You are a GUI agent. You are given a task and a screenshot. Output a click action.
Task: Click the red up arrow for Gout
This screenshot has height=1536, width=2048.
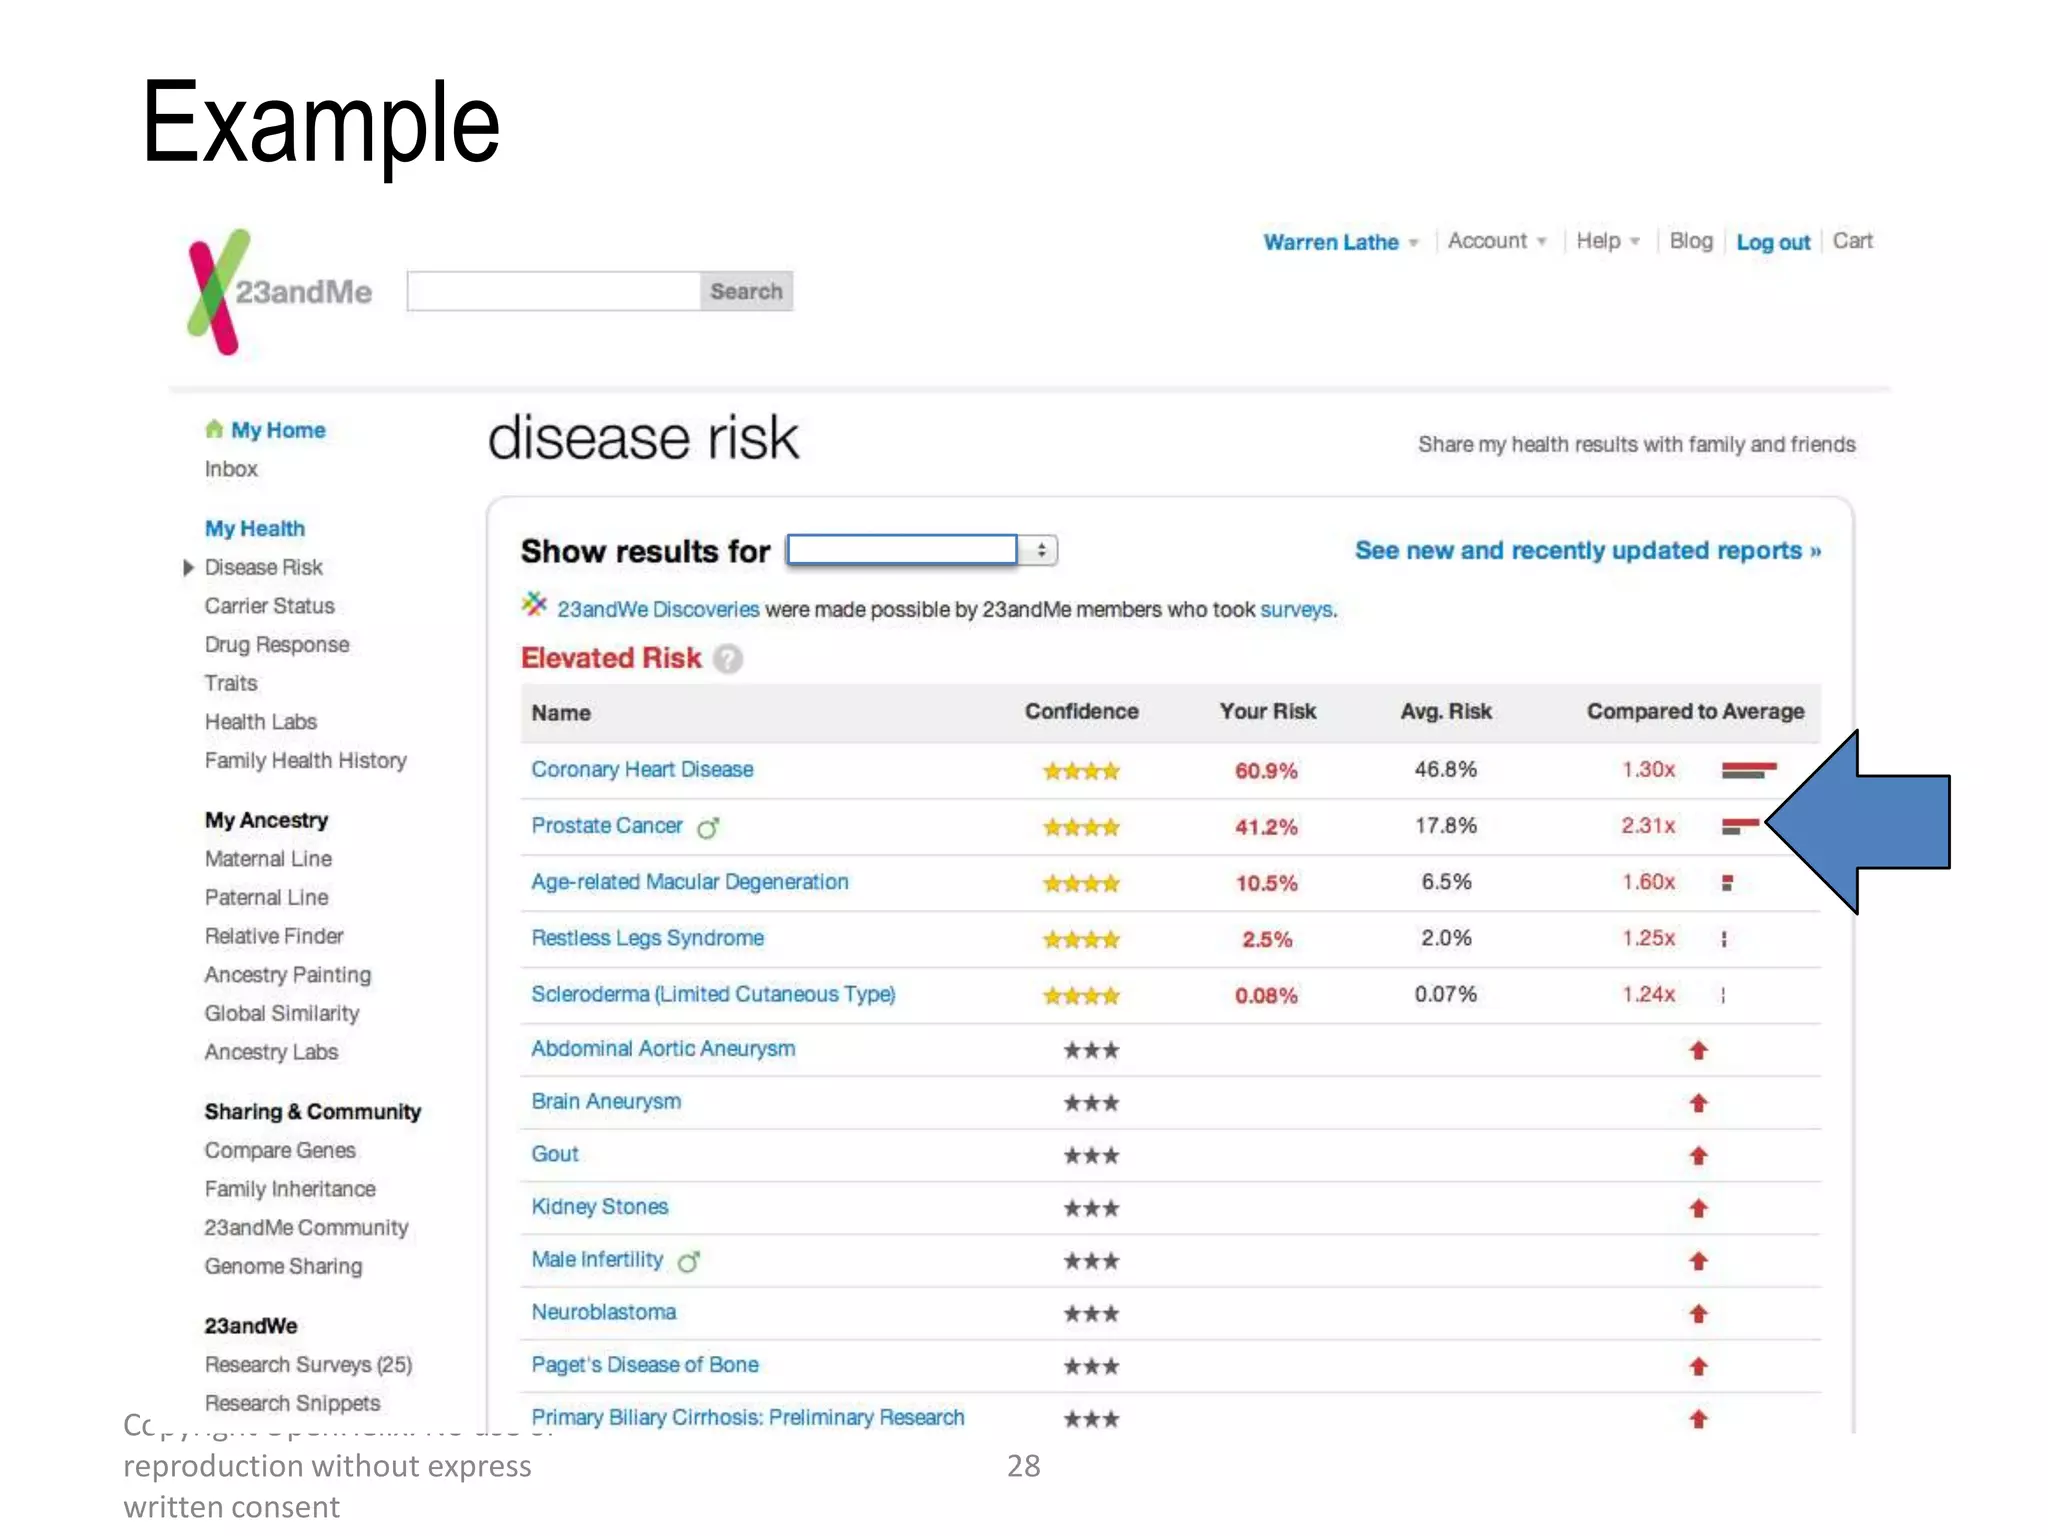click(x=1698, y=1155)
